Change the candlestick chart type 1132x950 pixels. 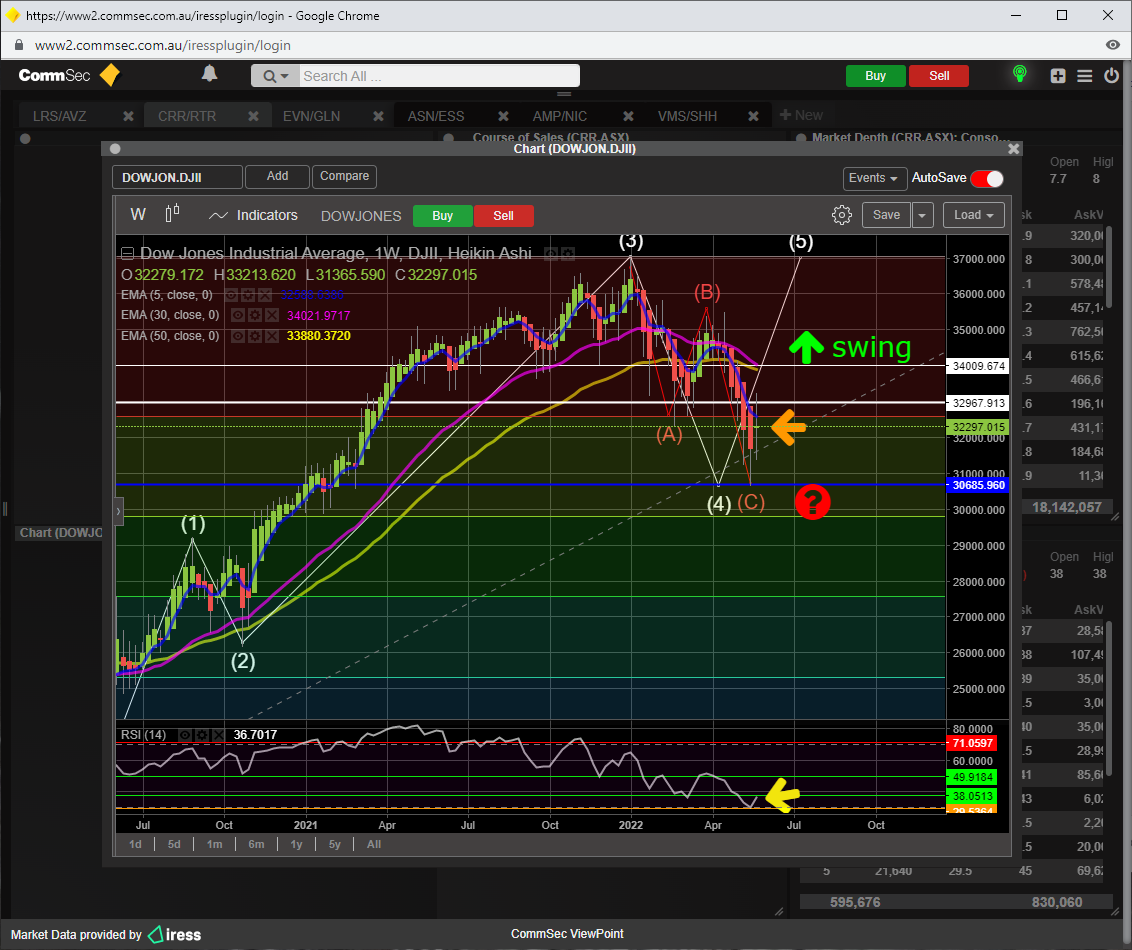tap(173, 214)
